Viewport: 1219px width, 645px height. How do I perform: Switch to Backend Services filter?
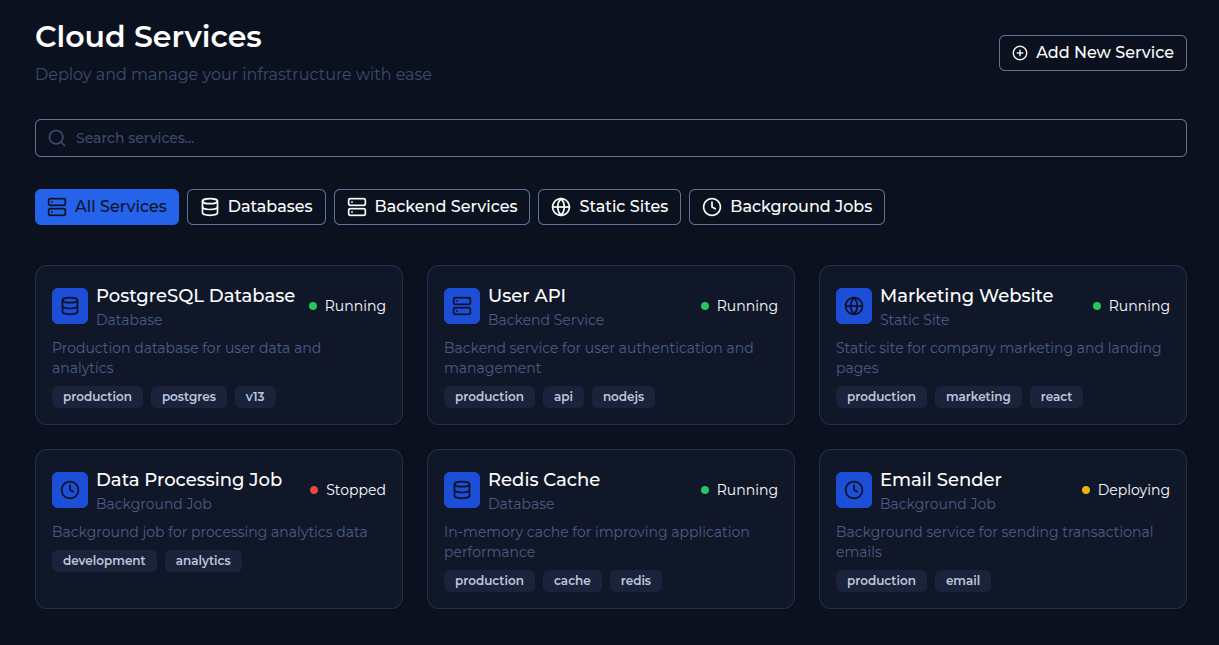click(x=432, y=207)
